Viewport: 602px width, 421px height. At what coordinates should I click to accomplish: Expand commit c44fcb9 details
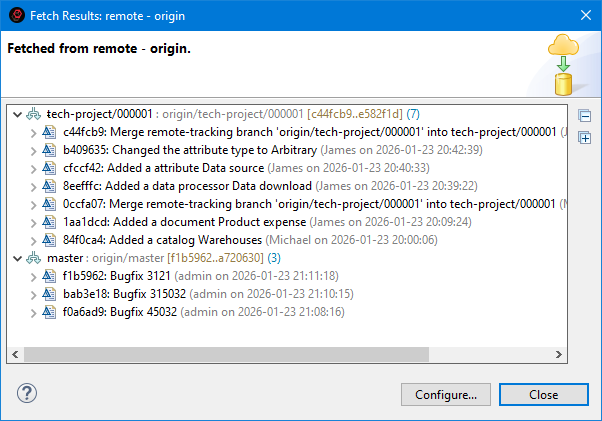(x=35, y=132)
